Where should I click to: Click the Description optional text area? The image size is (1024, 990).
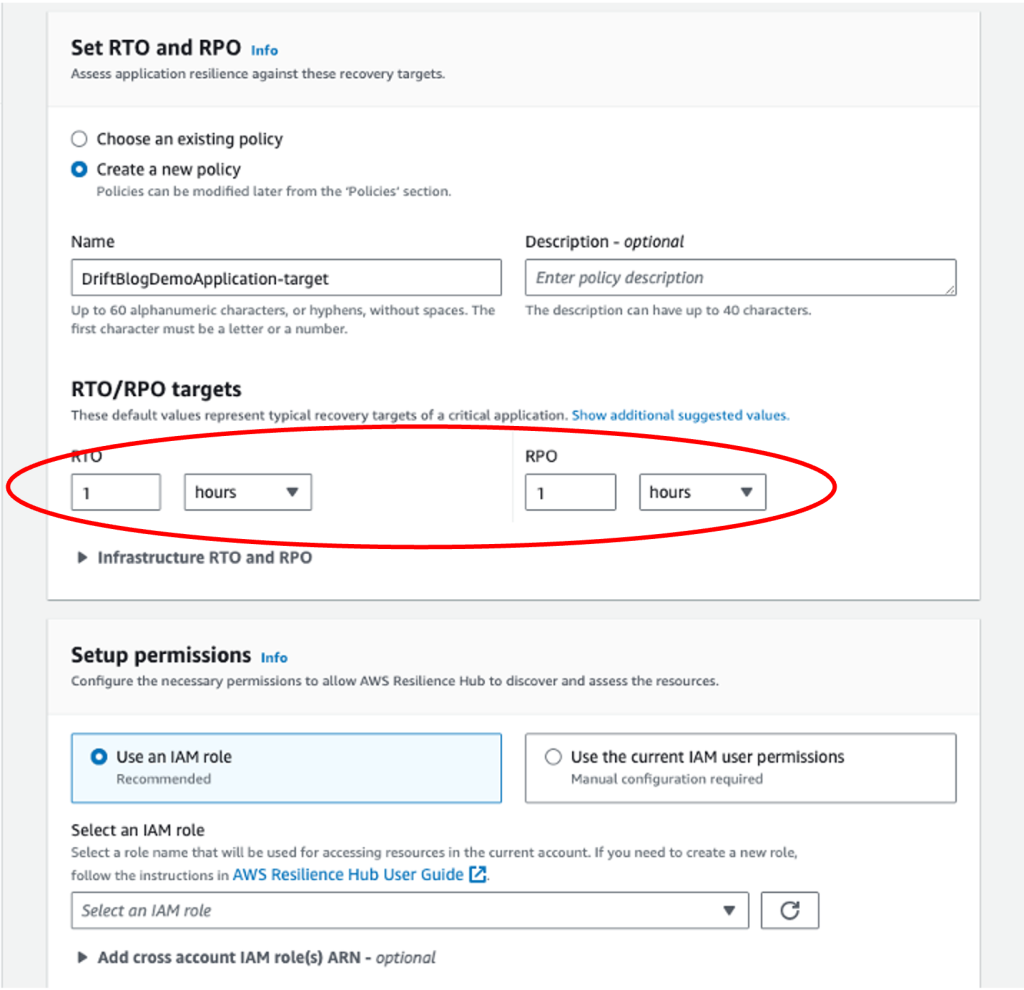[741, 278]
